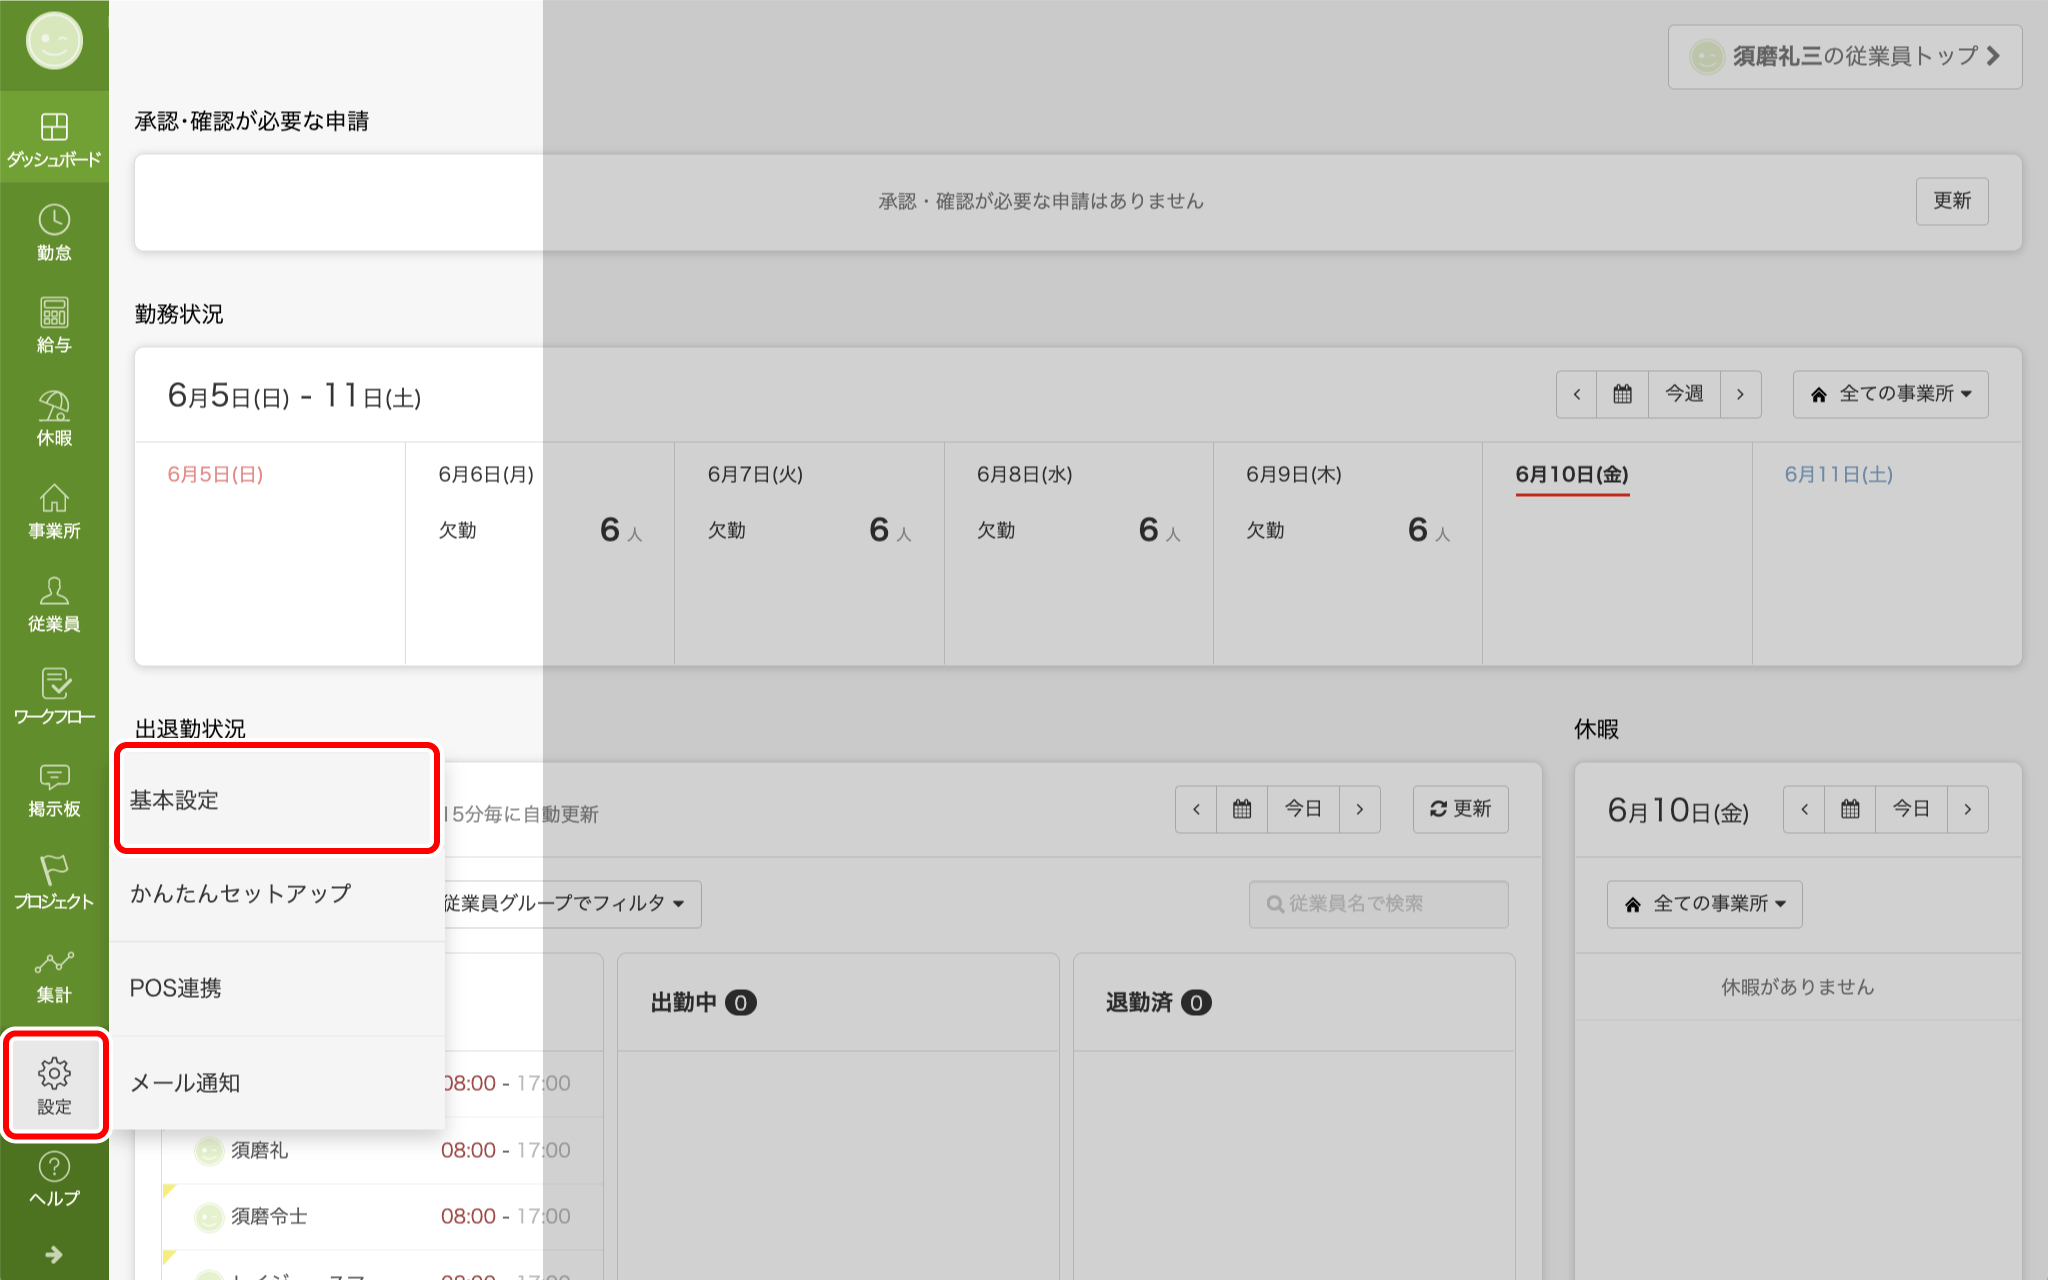Viewport: 2048px width, 1280px height.
Task: Open the ワークフロー workflow section
Action: coord(54,697)
